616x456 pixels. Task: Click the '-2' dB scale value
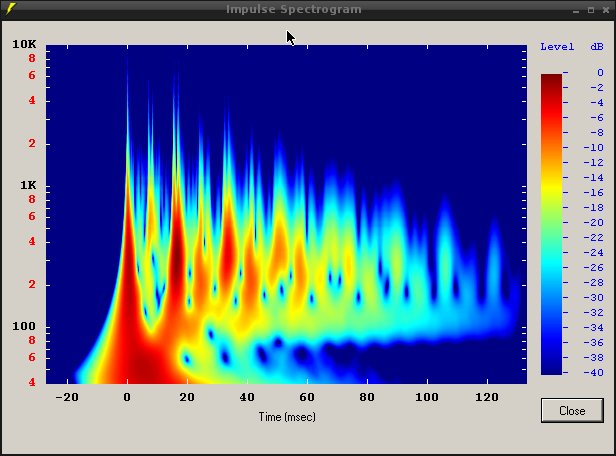click(597, 88)
